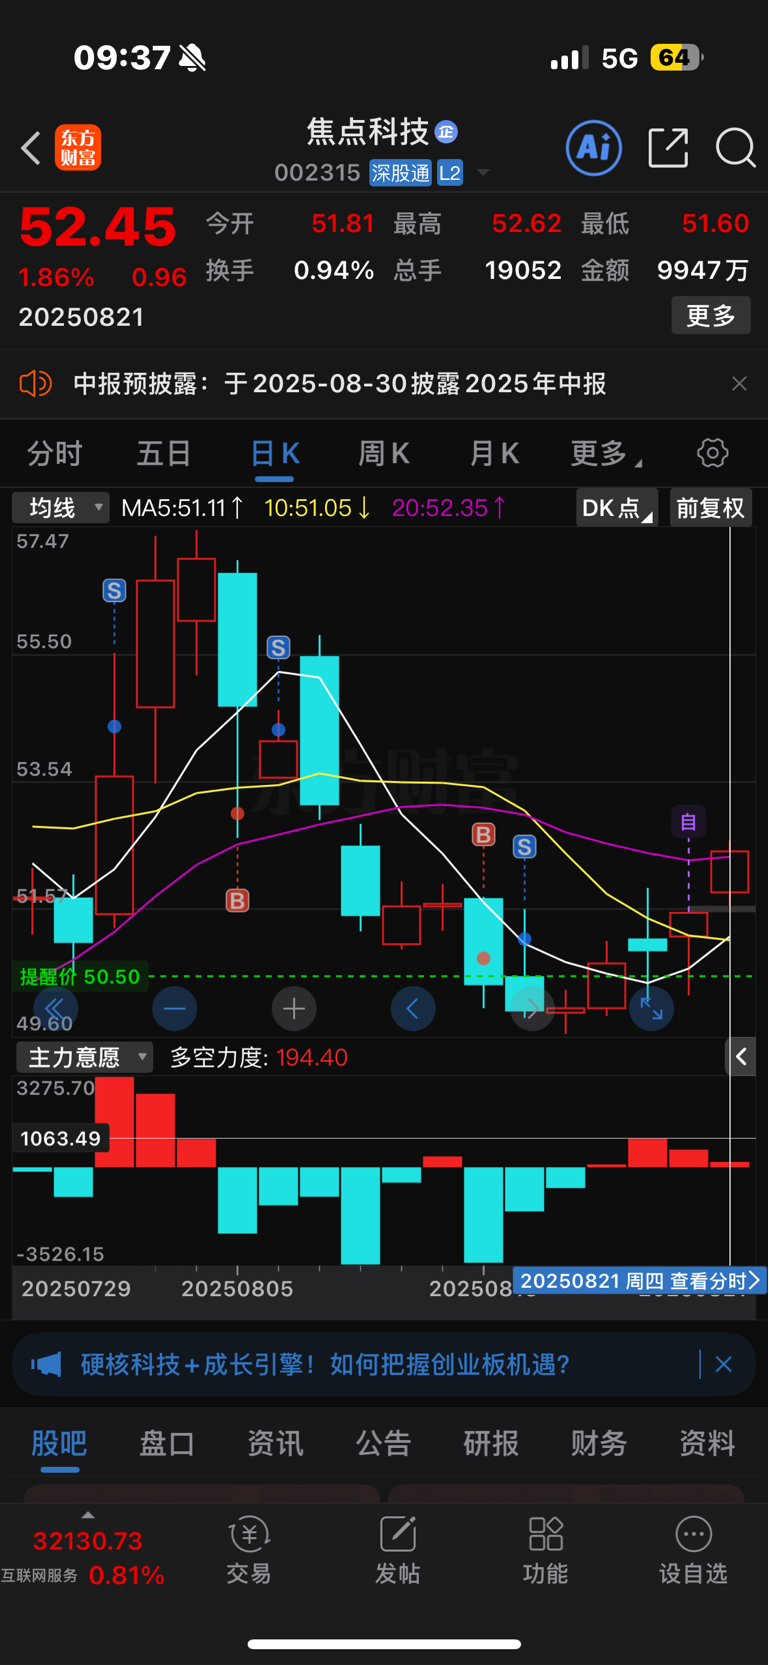Screen dimensions: 769x1665
Task: Switch to 五日 tab
Action: (164, 454)
